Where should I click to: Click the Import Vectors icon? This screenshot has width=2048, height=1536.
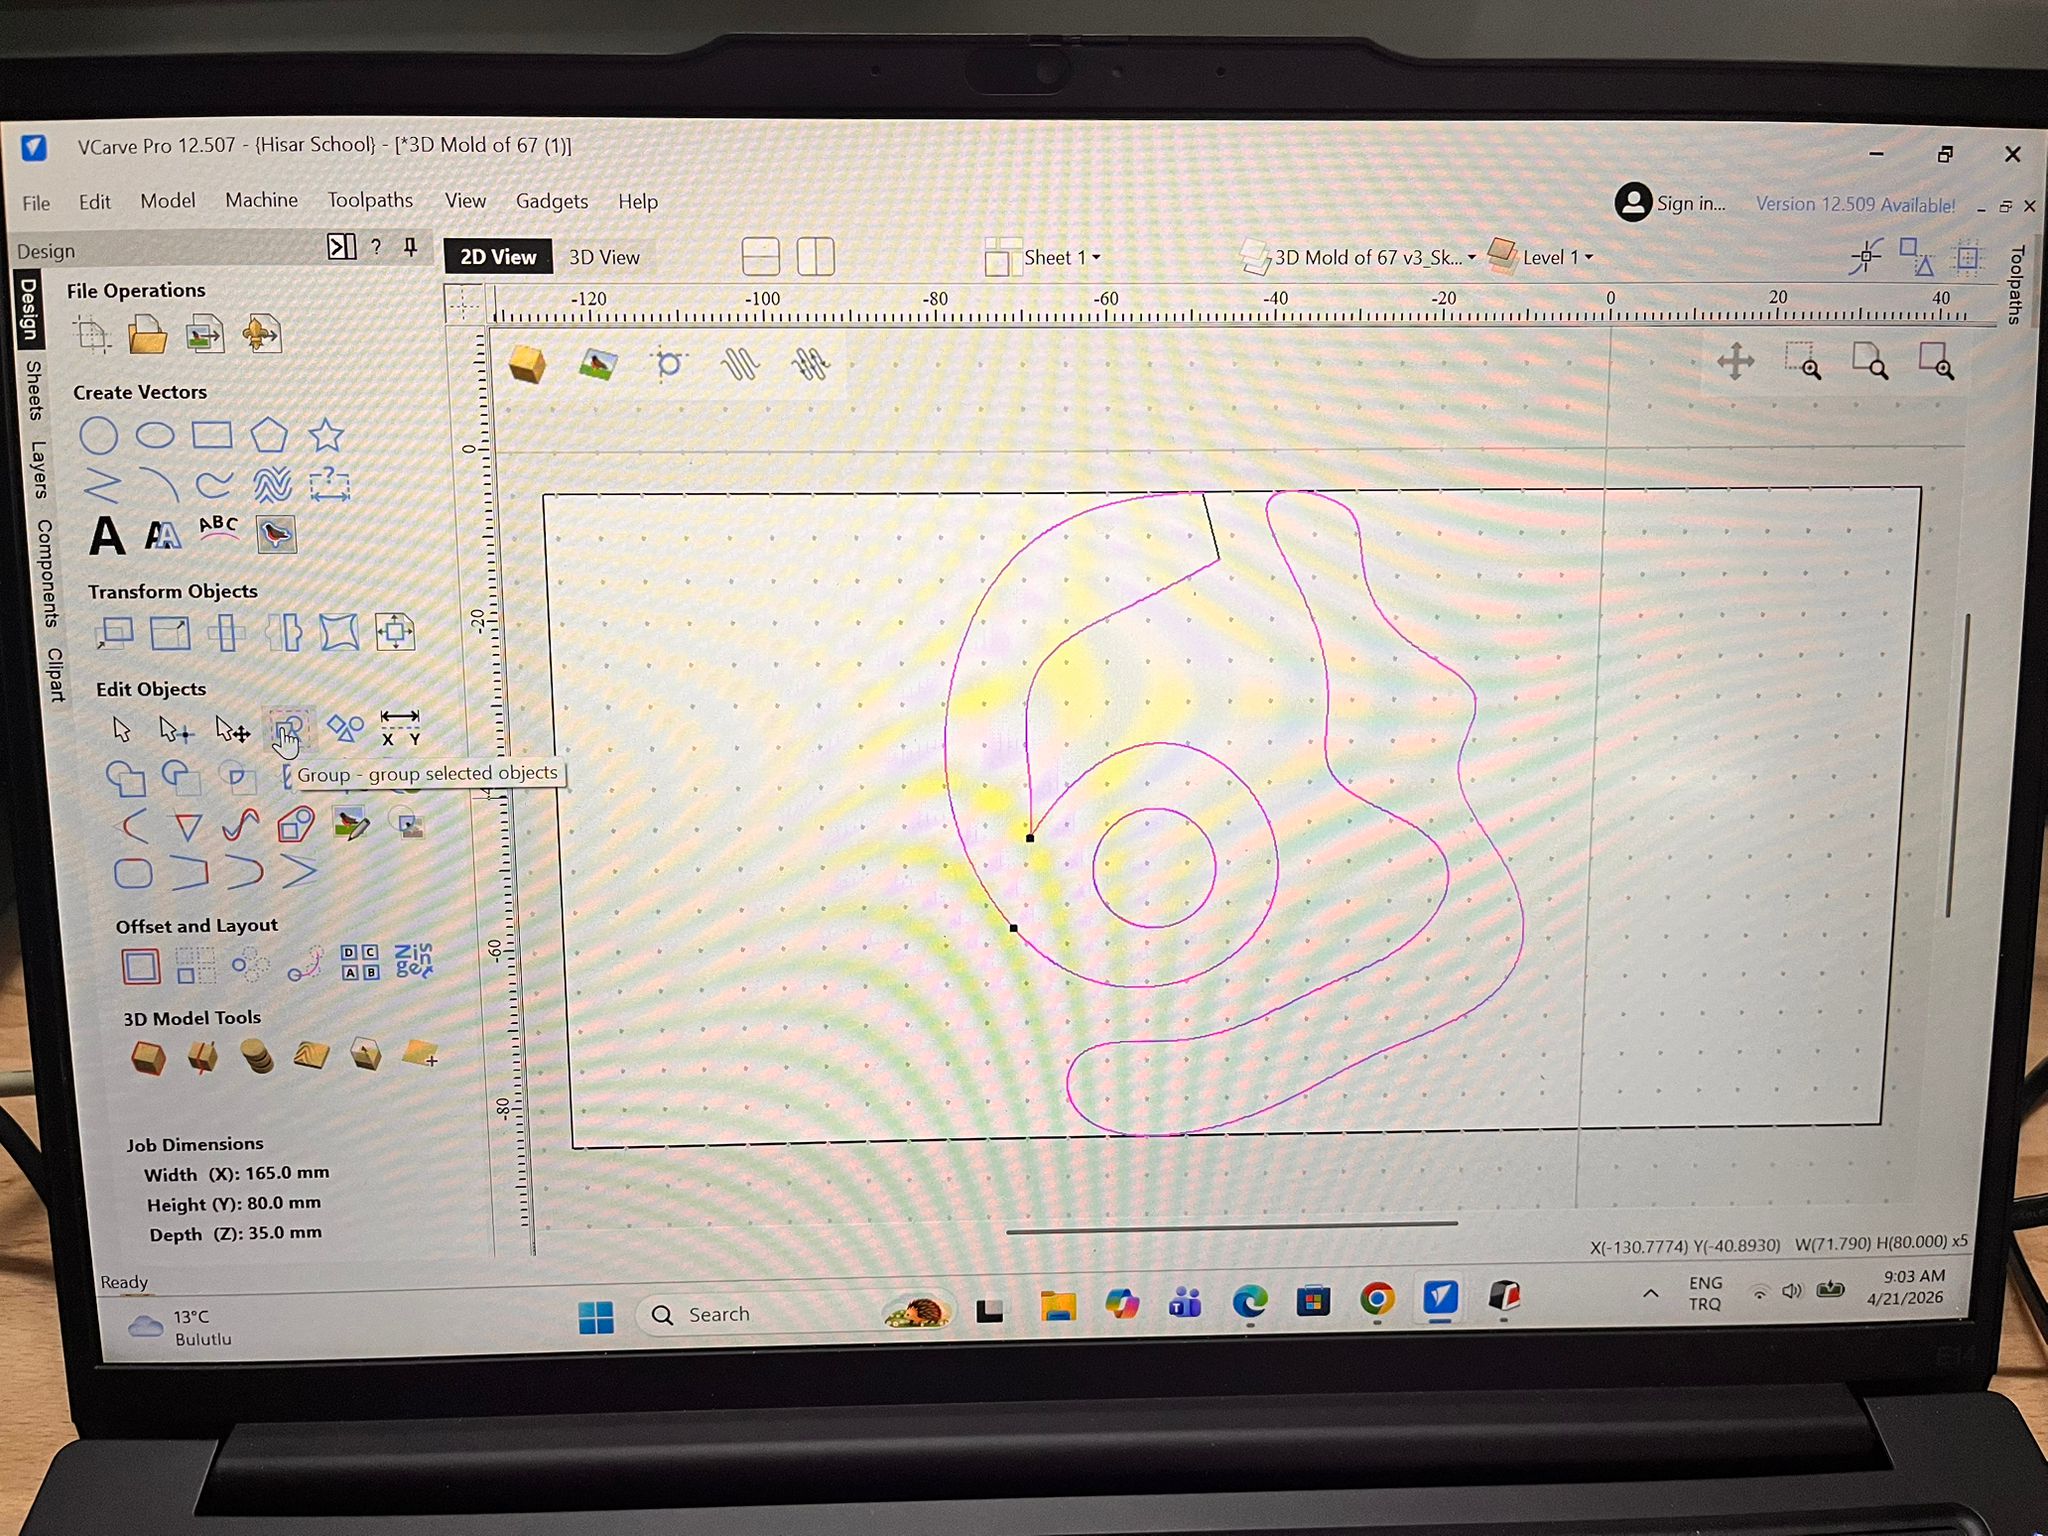205,335
